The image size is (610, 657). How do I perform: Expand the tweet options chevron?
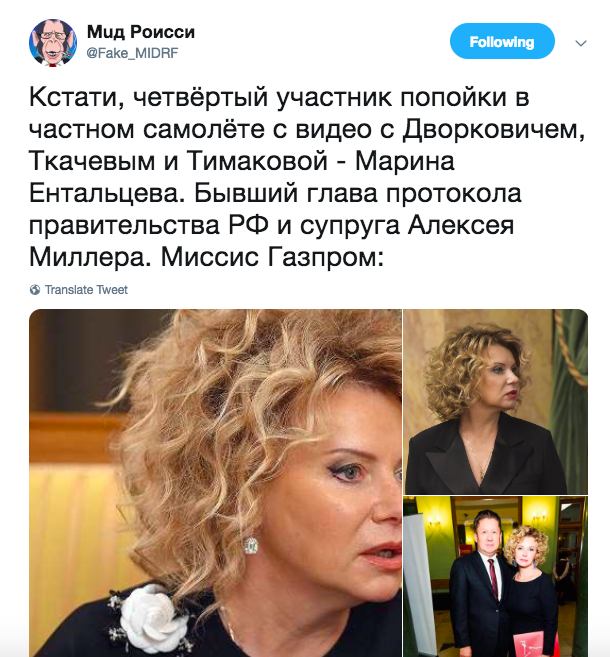point(581,43)
